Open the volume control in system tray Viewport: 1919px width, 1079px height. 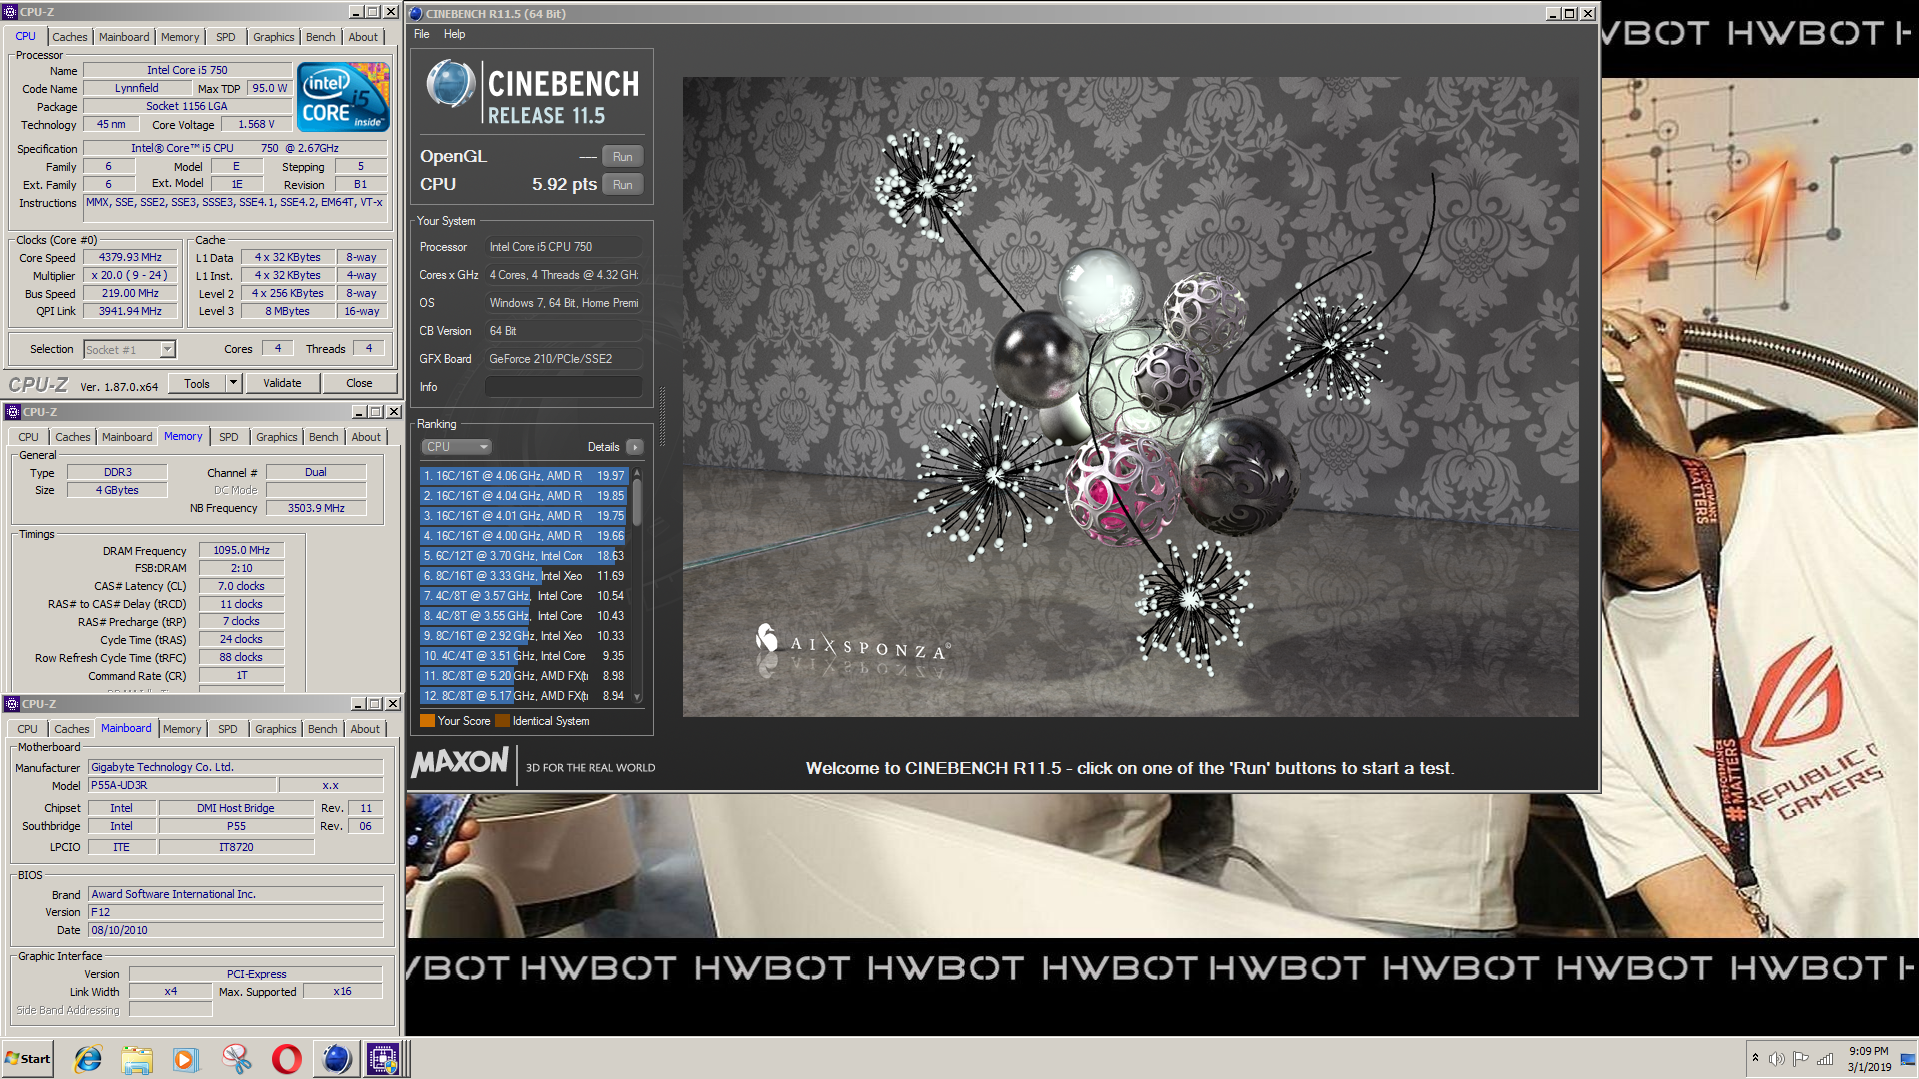click(x=1776, y=1059)
